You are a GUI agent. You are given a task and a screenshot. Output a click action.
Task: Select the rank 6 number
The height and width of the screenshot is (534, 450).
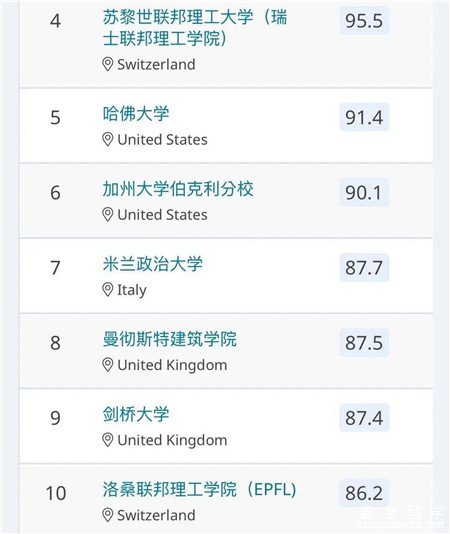56,193
